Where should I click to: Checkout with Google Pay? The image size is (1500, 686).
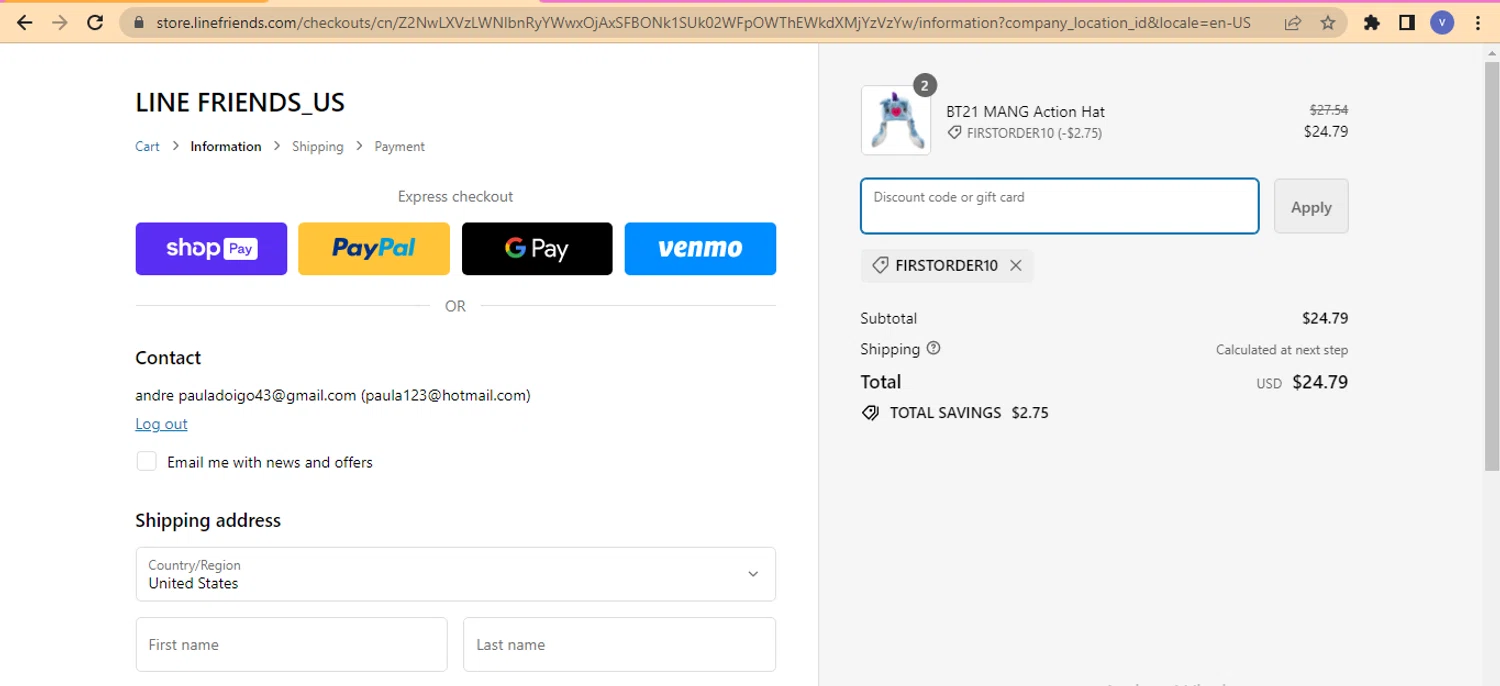click(537, 248)
